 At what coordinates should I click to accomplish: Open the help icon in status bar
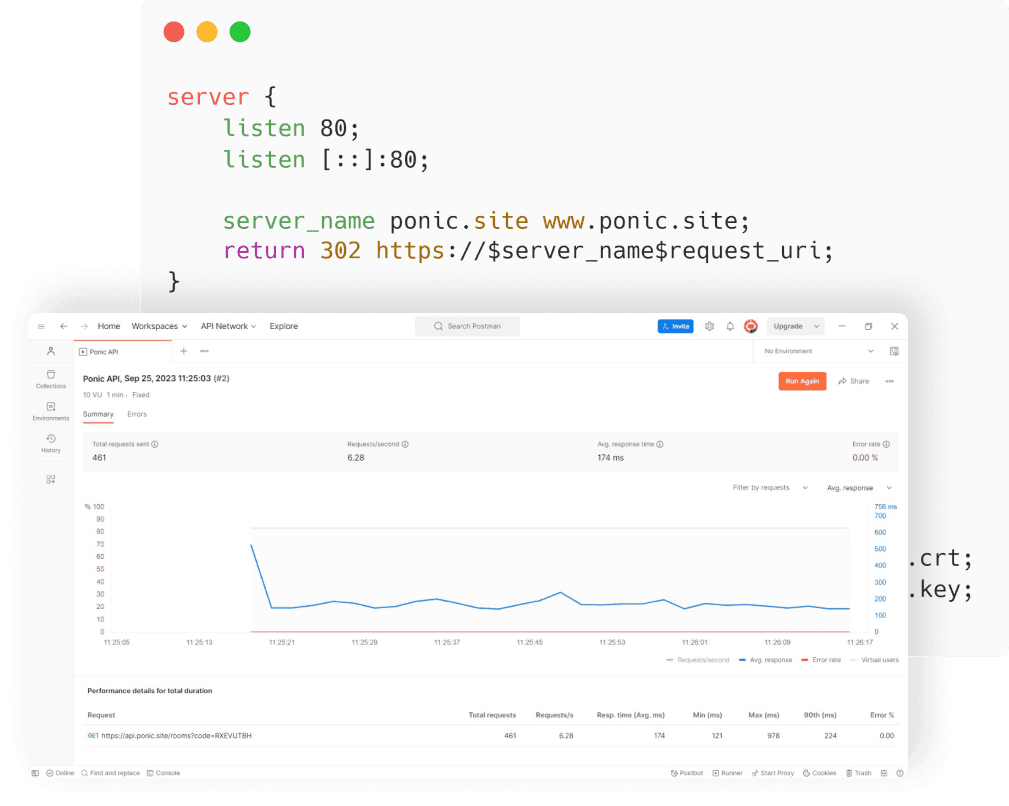(x=900, y=773)
